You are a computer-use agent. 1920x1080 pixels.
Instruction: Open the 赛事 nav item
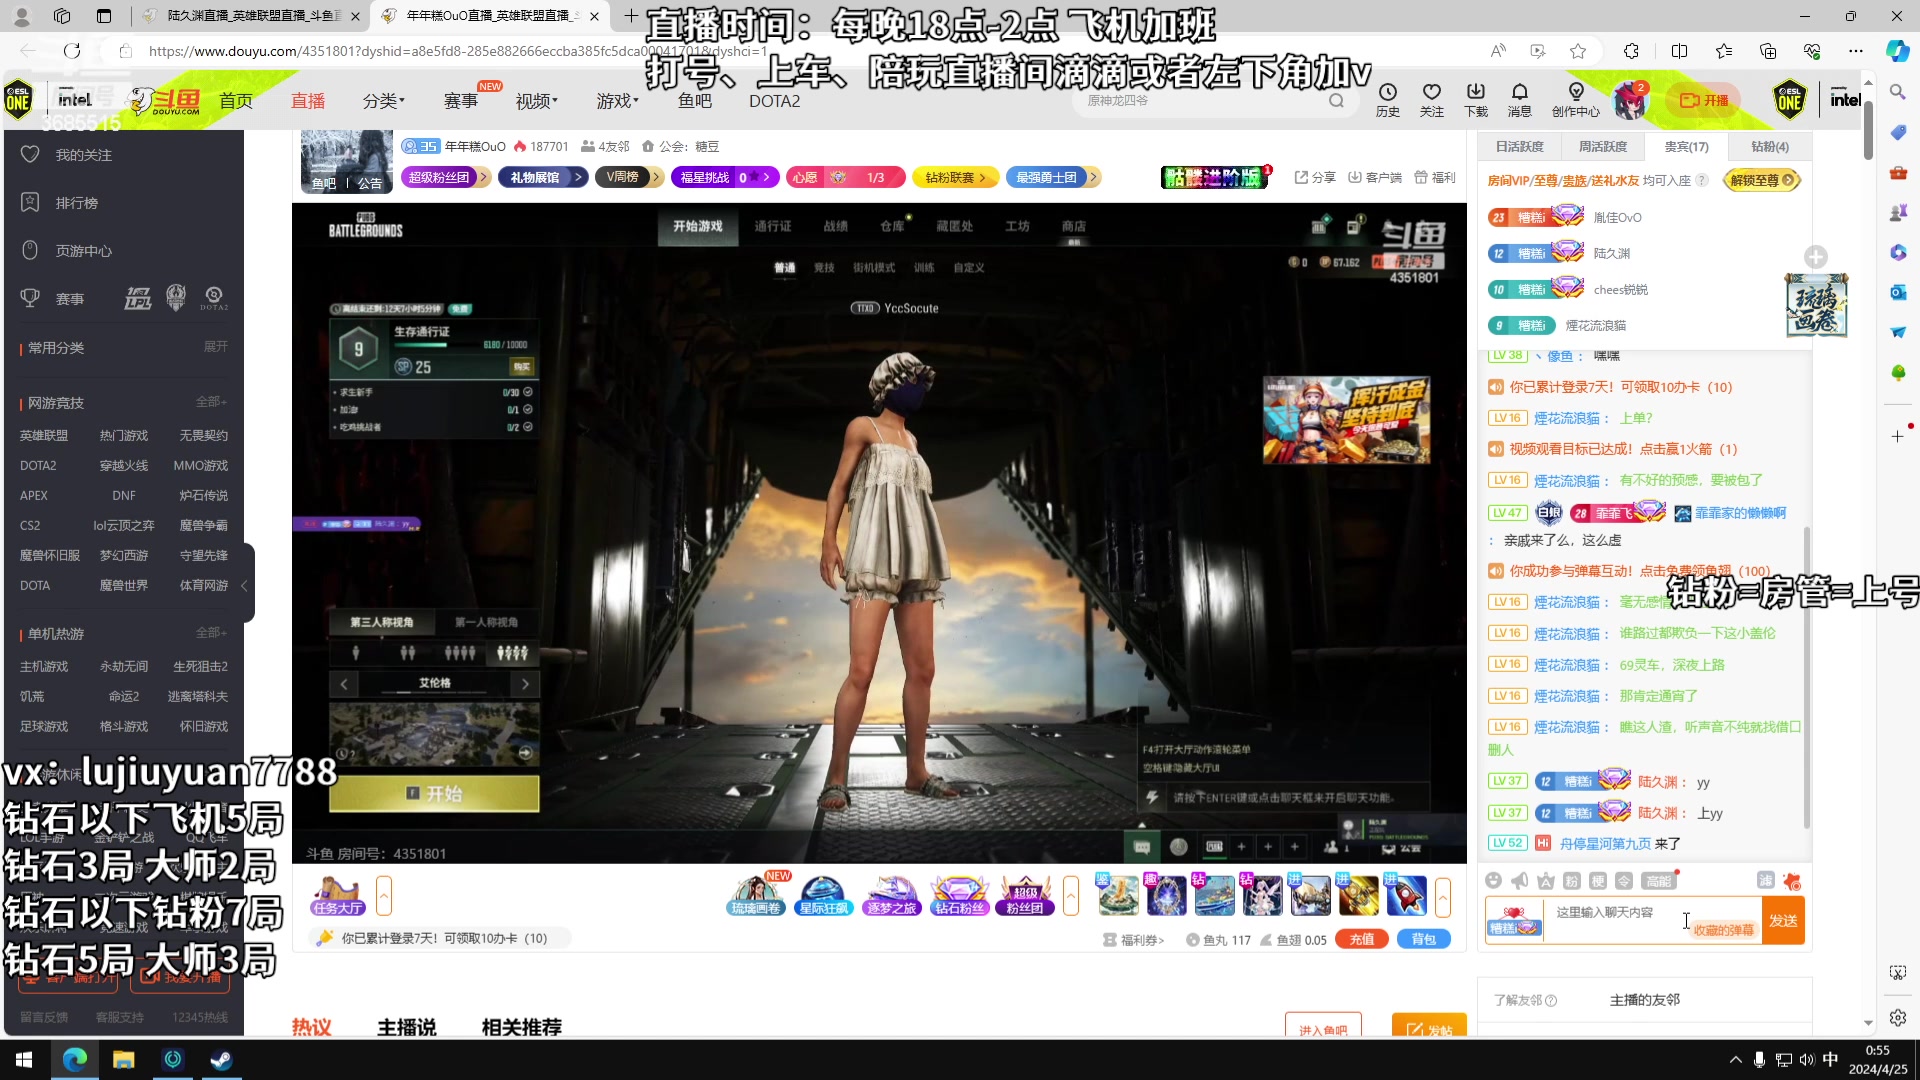point(460,100)
